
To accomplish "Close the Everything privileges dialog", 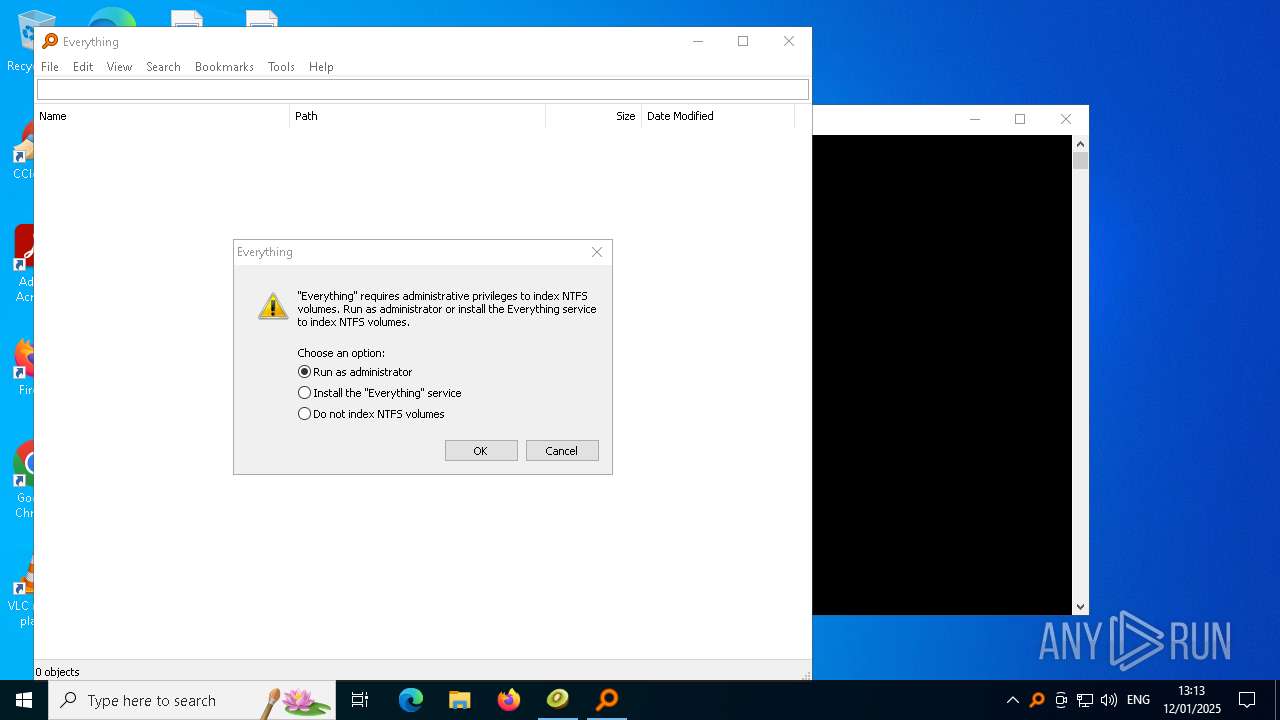I will point(597,252).
